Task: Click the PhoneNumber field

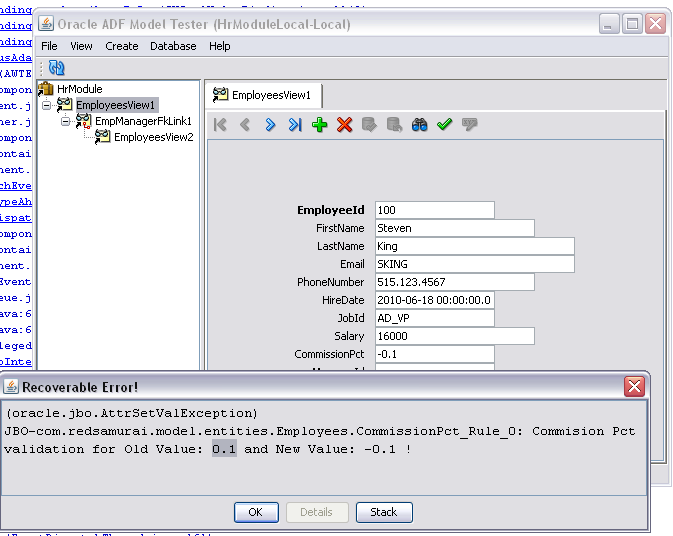Action: 455,282
